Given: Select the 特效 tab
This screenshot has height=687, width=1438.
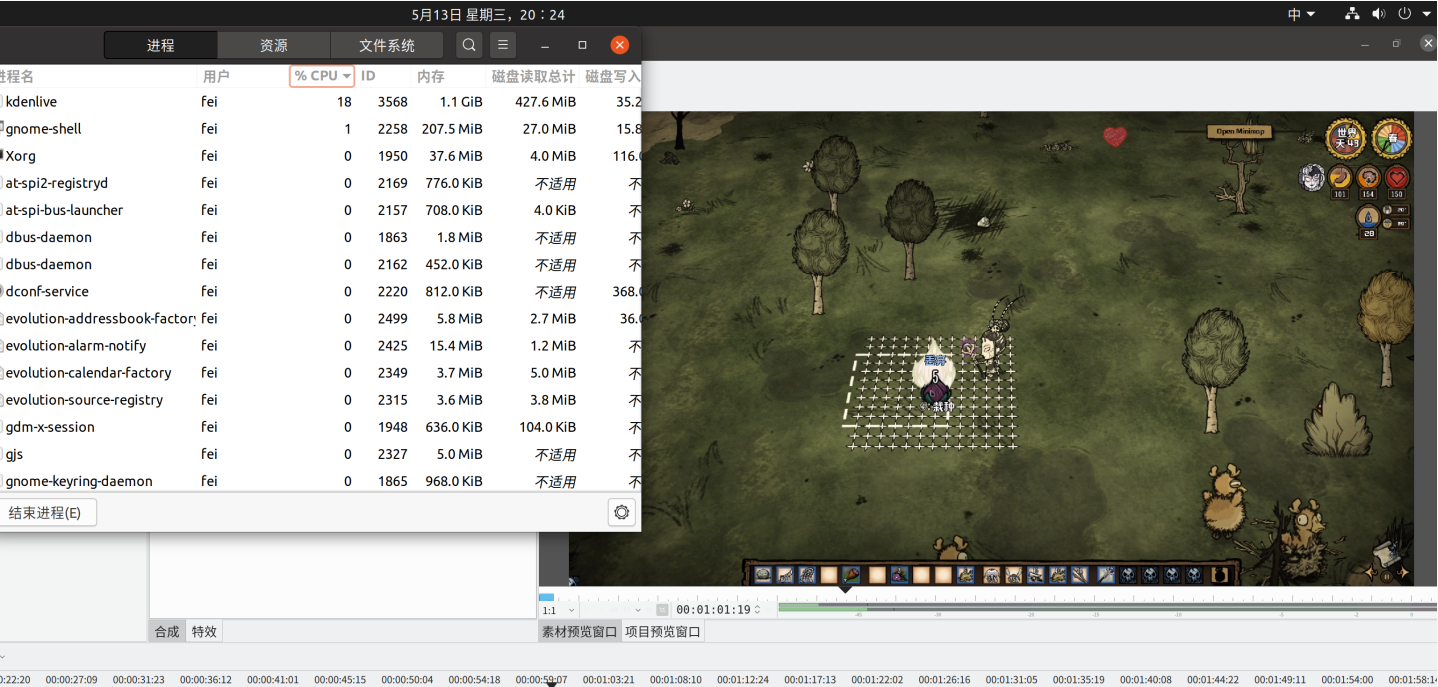Looking at the screenshot, I should pos(204,632).
